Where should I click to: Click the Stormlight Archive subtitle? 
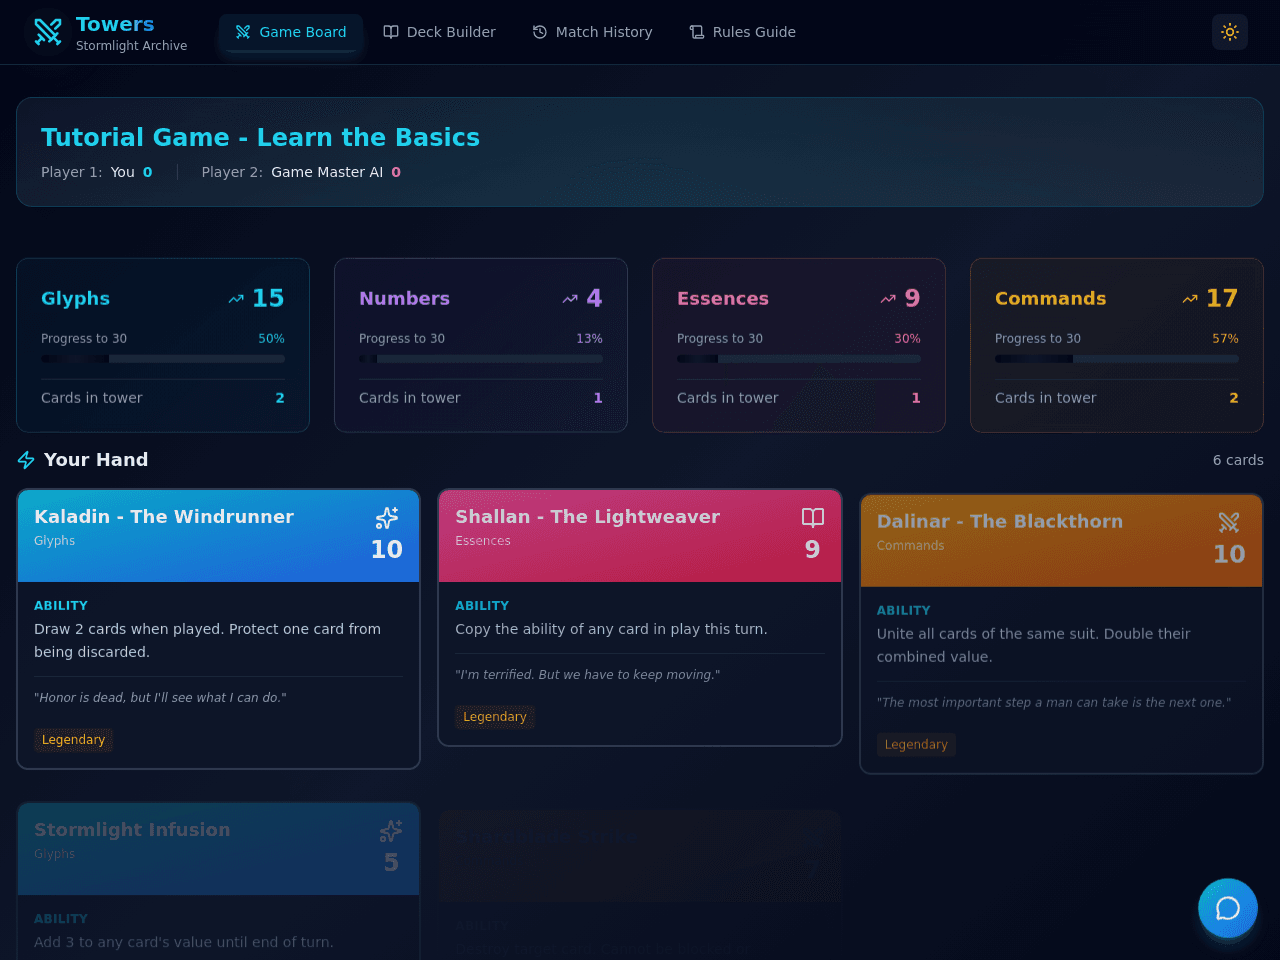point(132,46)
